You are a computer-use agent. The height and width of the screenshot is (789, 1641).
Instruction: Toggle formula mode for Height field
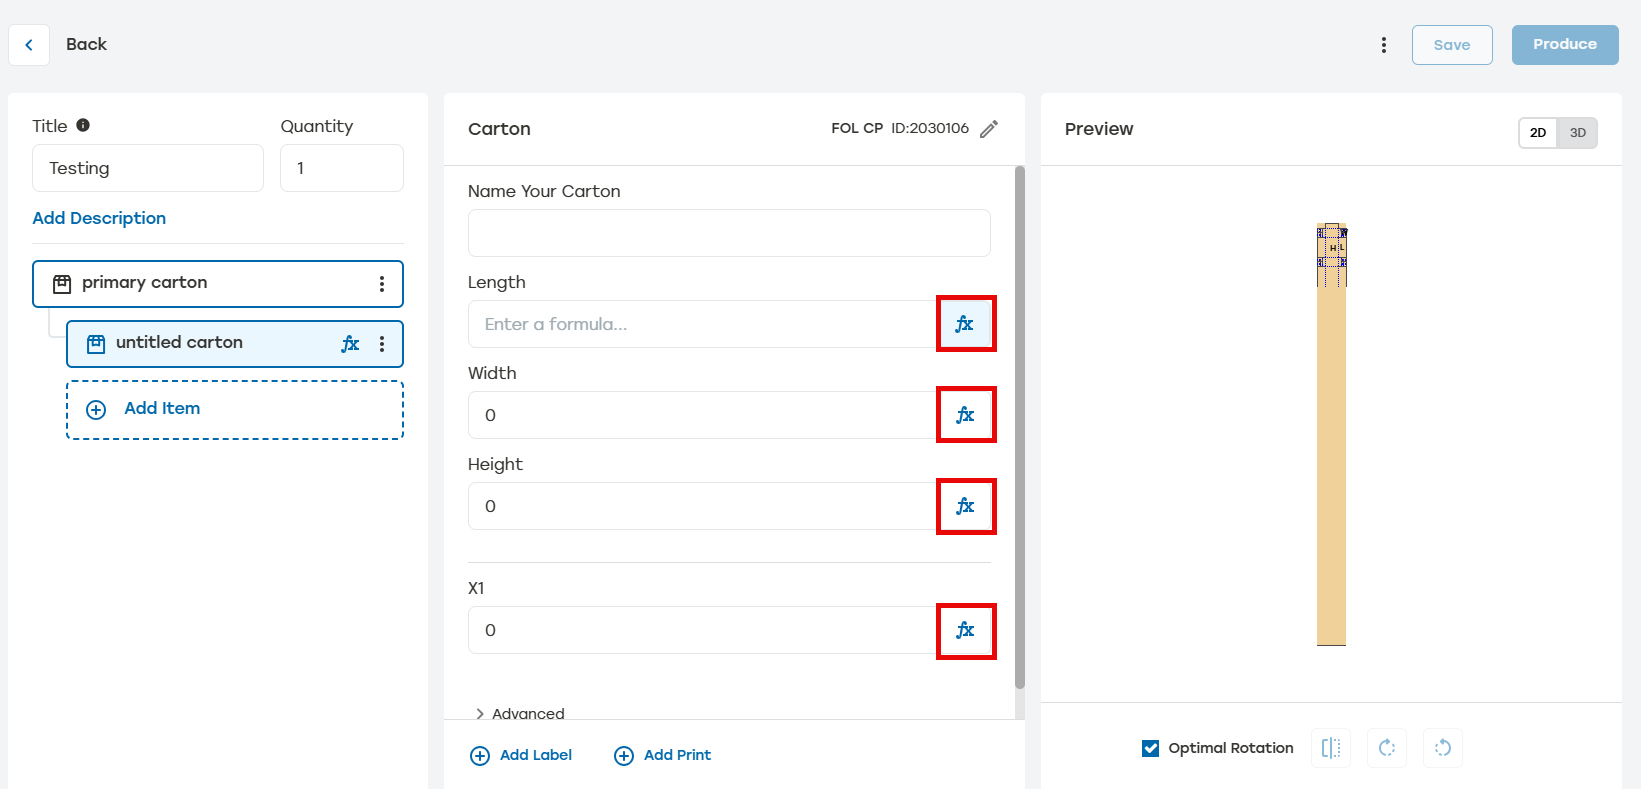click(x=965, y=506)
